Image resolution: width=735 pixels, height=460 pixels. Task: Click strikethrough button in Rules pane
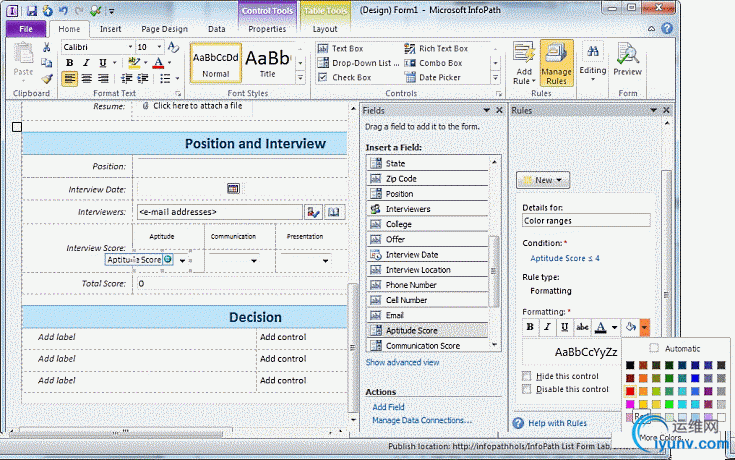tap(583, 327)
